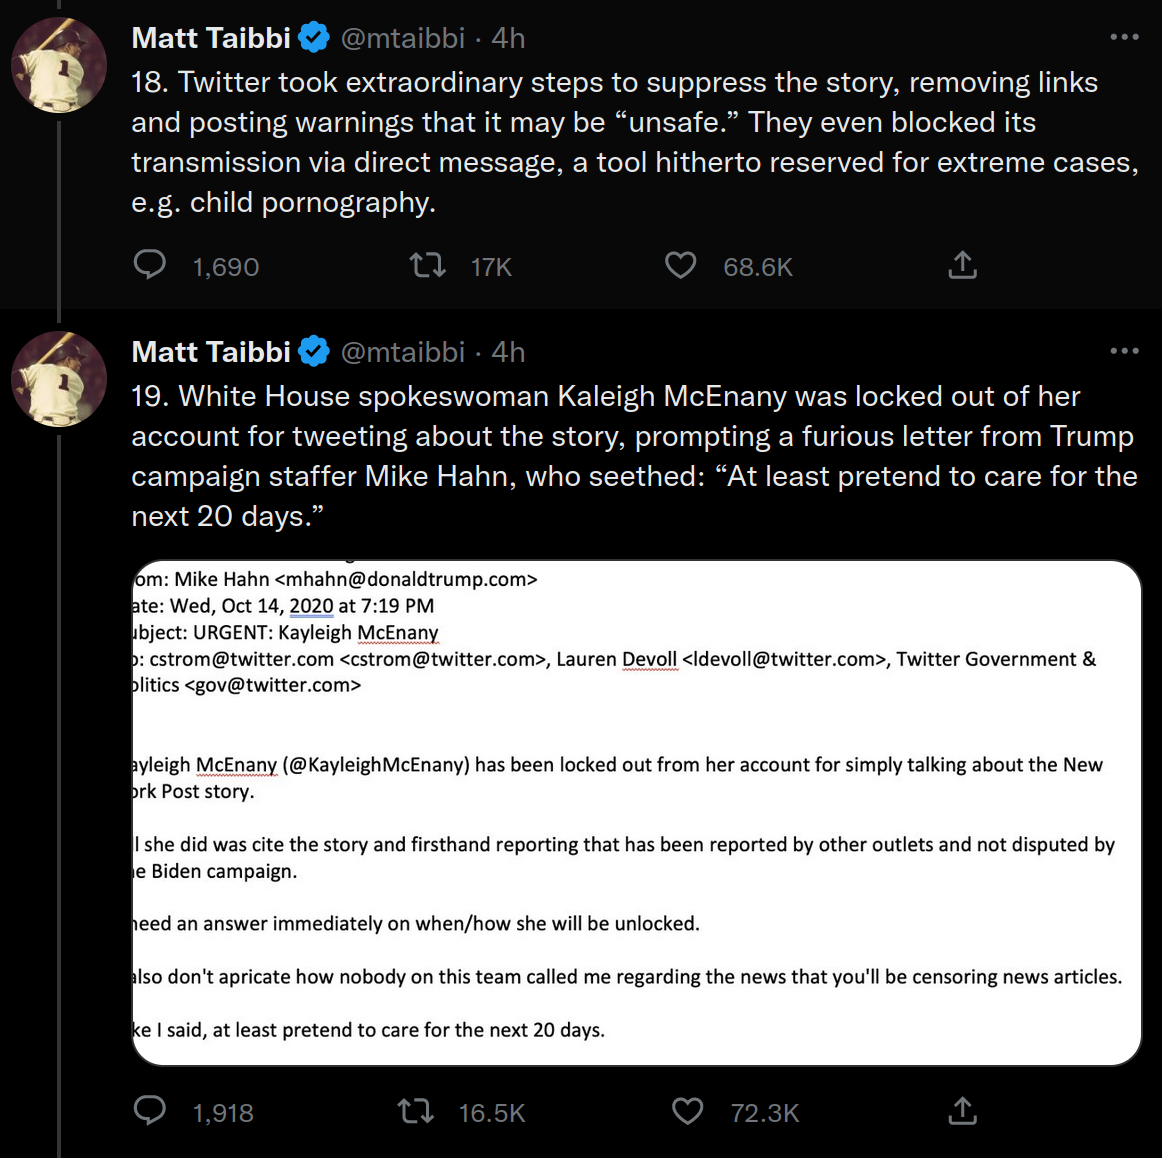1162x1158 pixels.
Task: Reply to tweet 19 about Kaleigh McEnany
Action: pyautogui.click(x=150, y=1111)
